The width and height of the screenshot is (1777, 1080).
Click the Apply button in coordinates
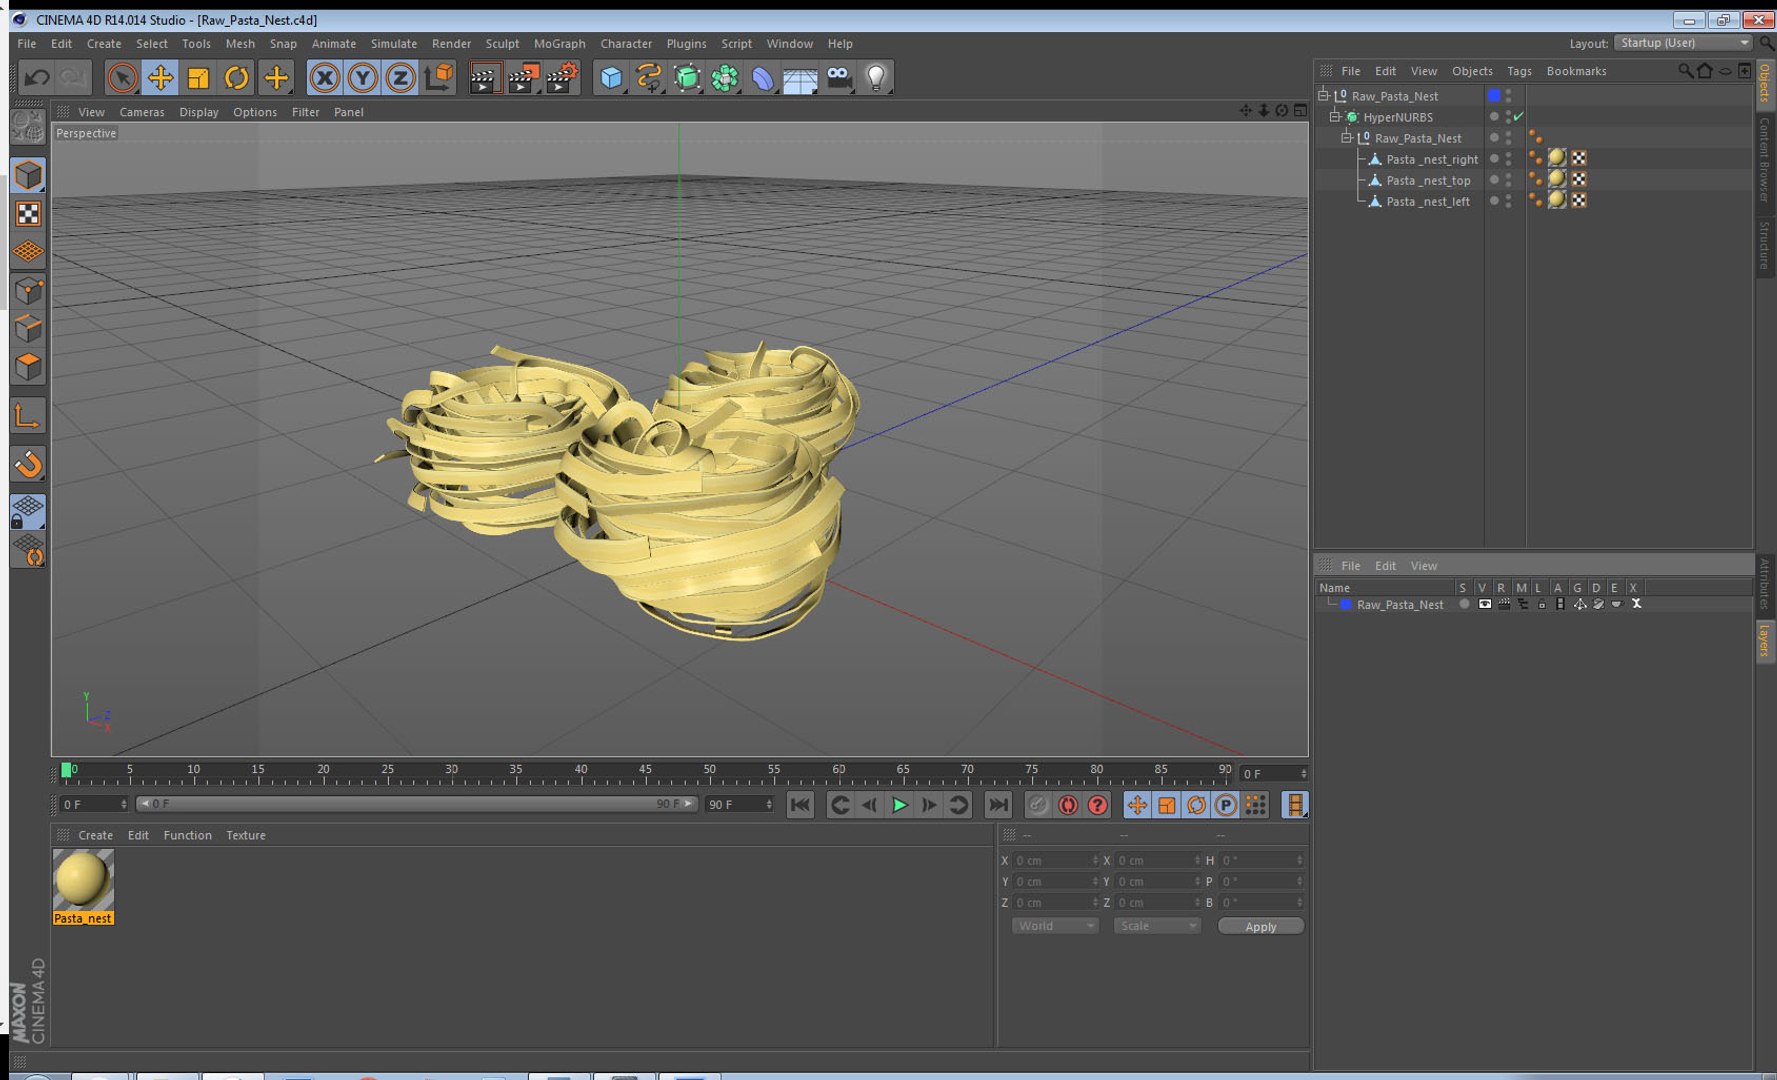tap(1260, 926)
